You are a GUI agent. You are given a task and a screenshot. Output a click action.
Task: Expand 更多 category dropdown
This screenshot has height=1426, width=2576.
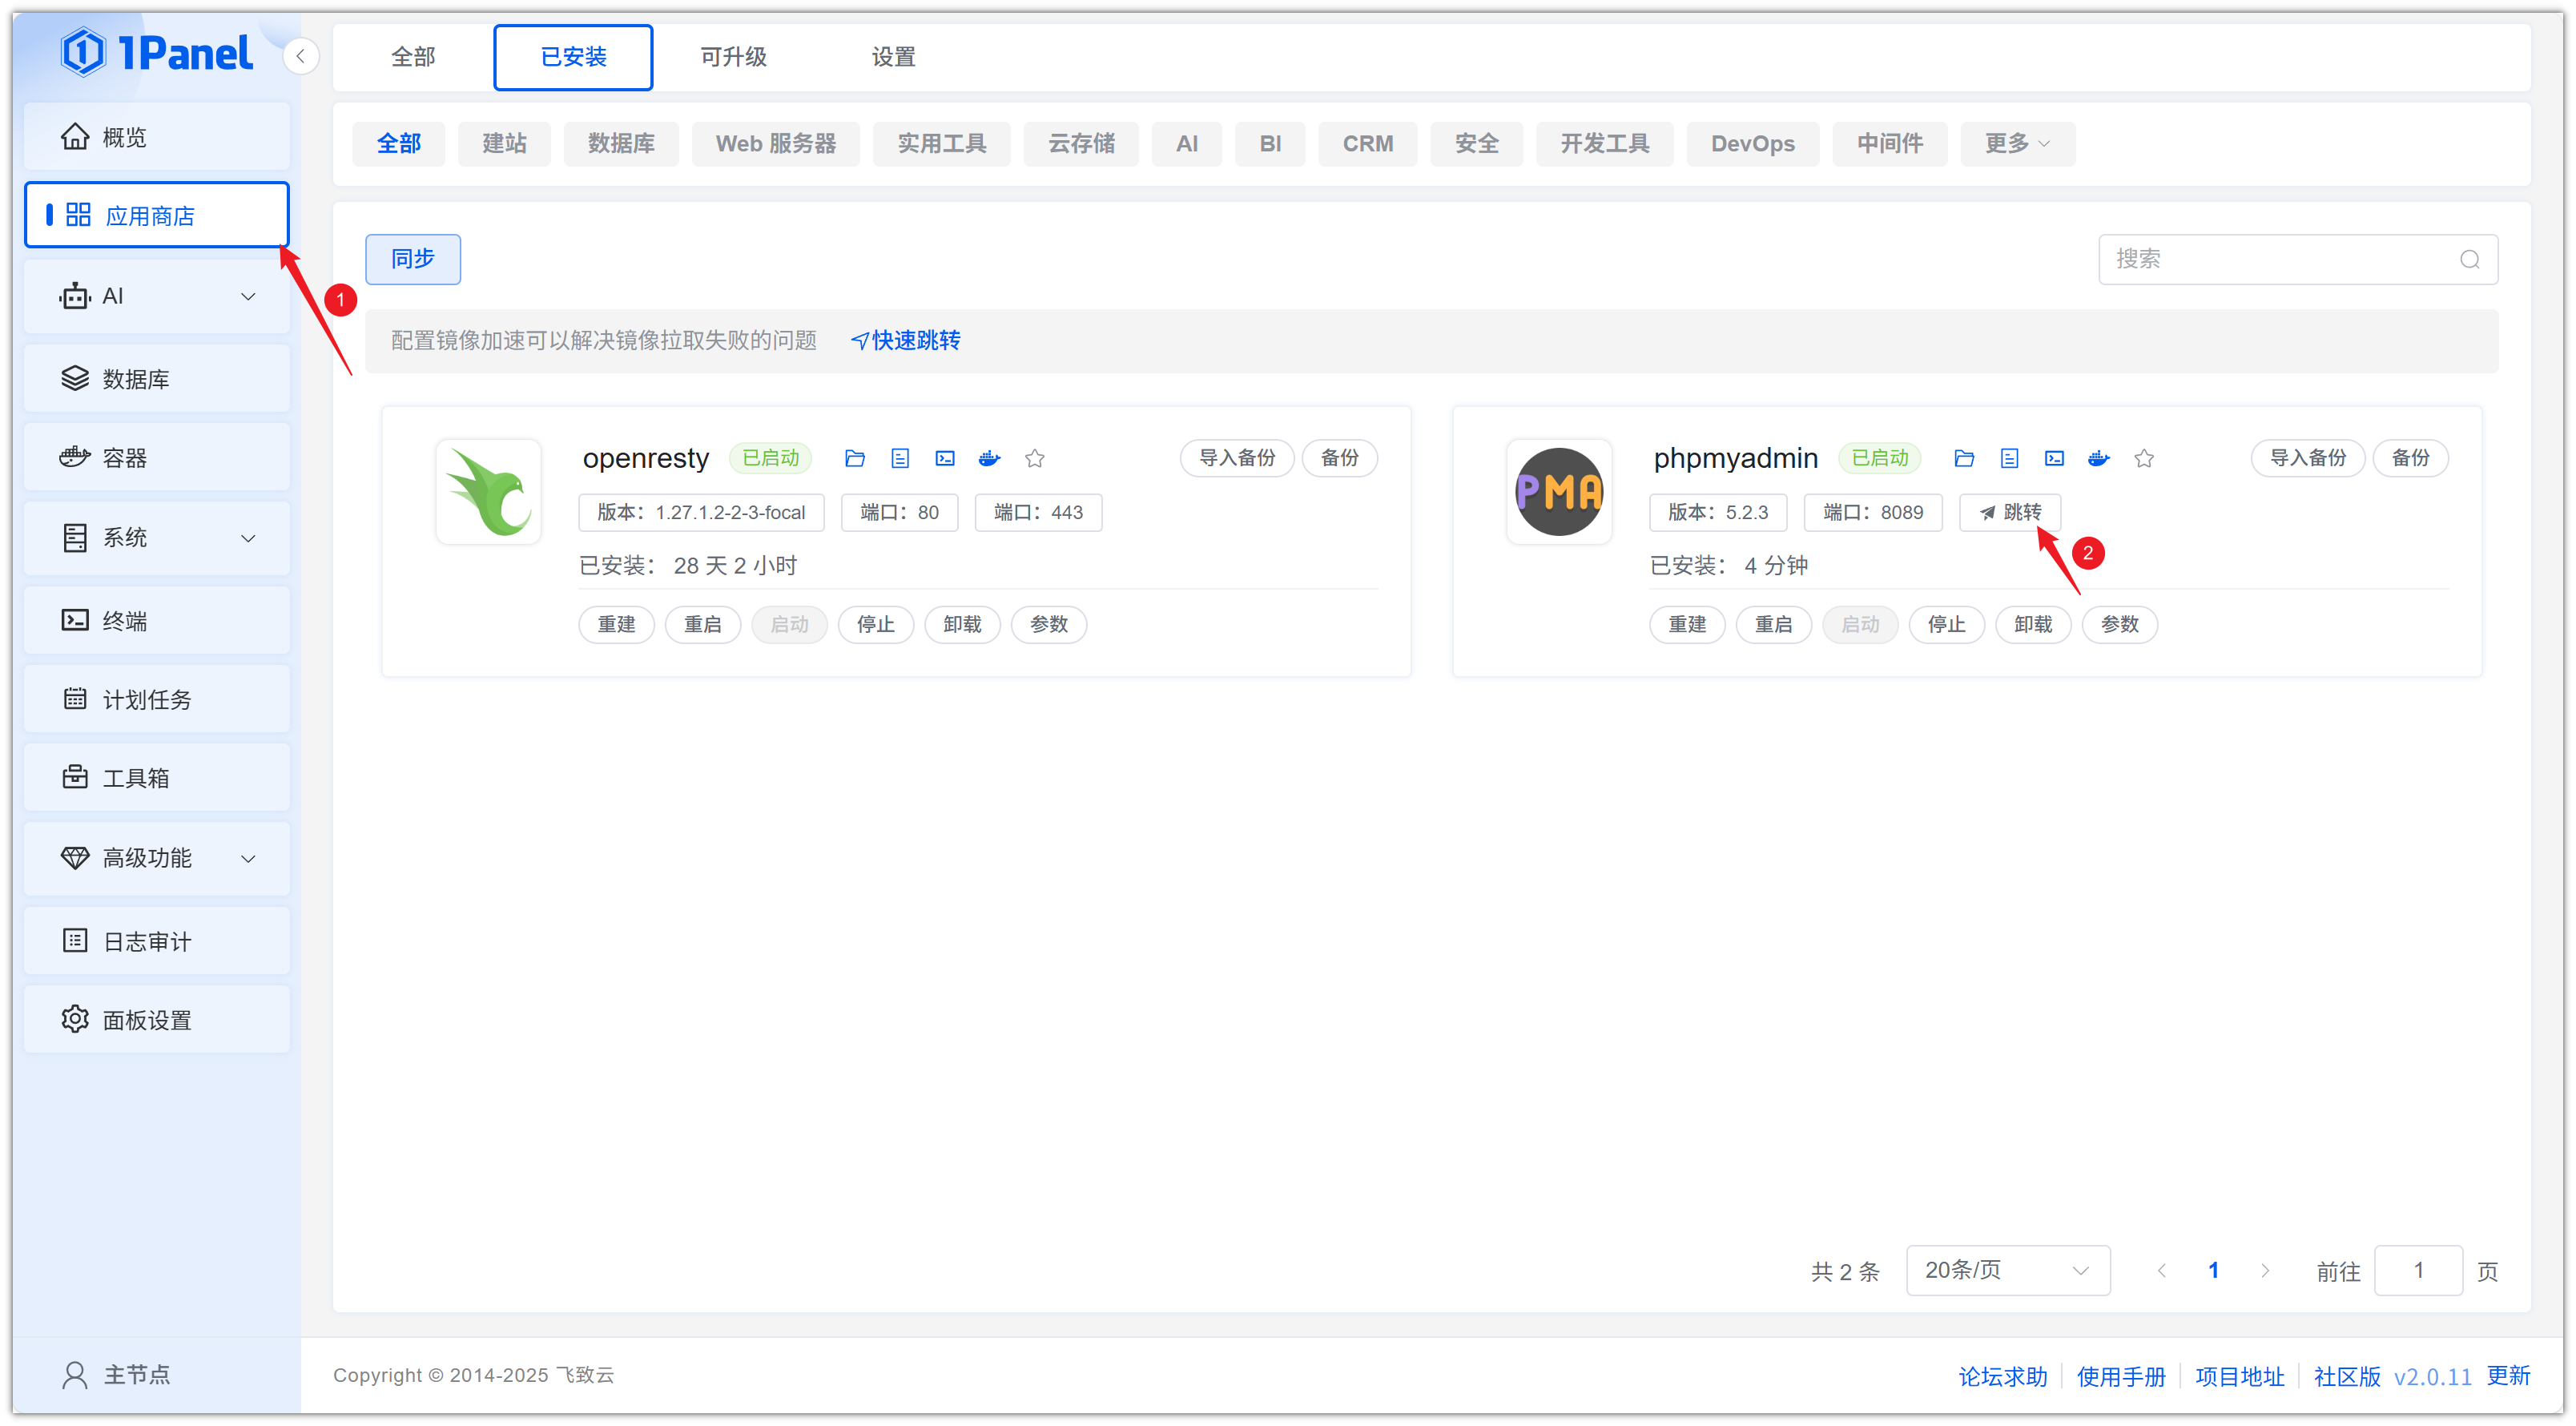click(x=2016, y=144)
